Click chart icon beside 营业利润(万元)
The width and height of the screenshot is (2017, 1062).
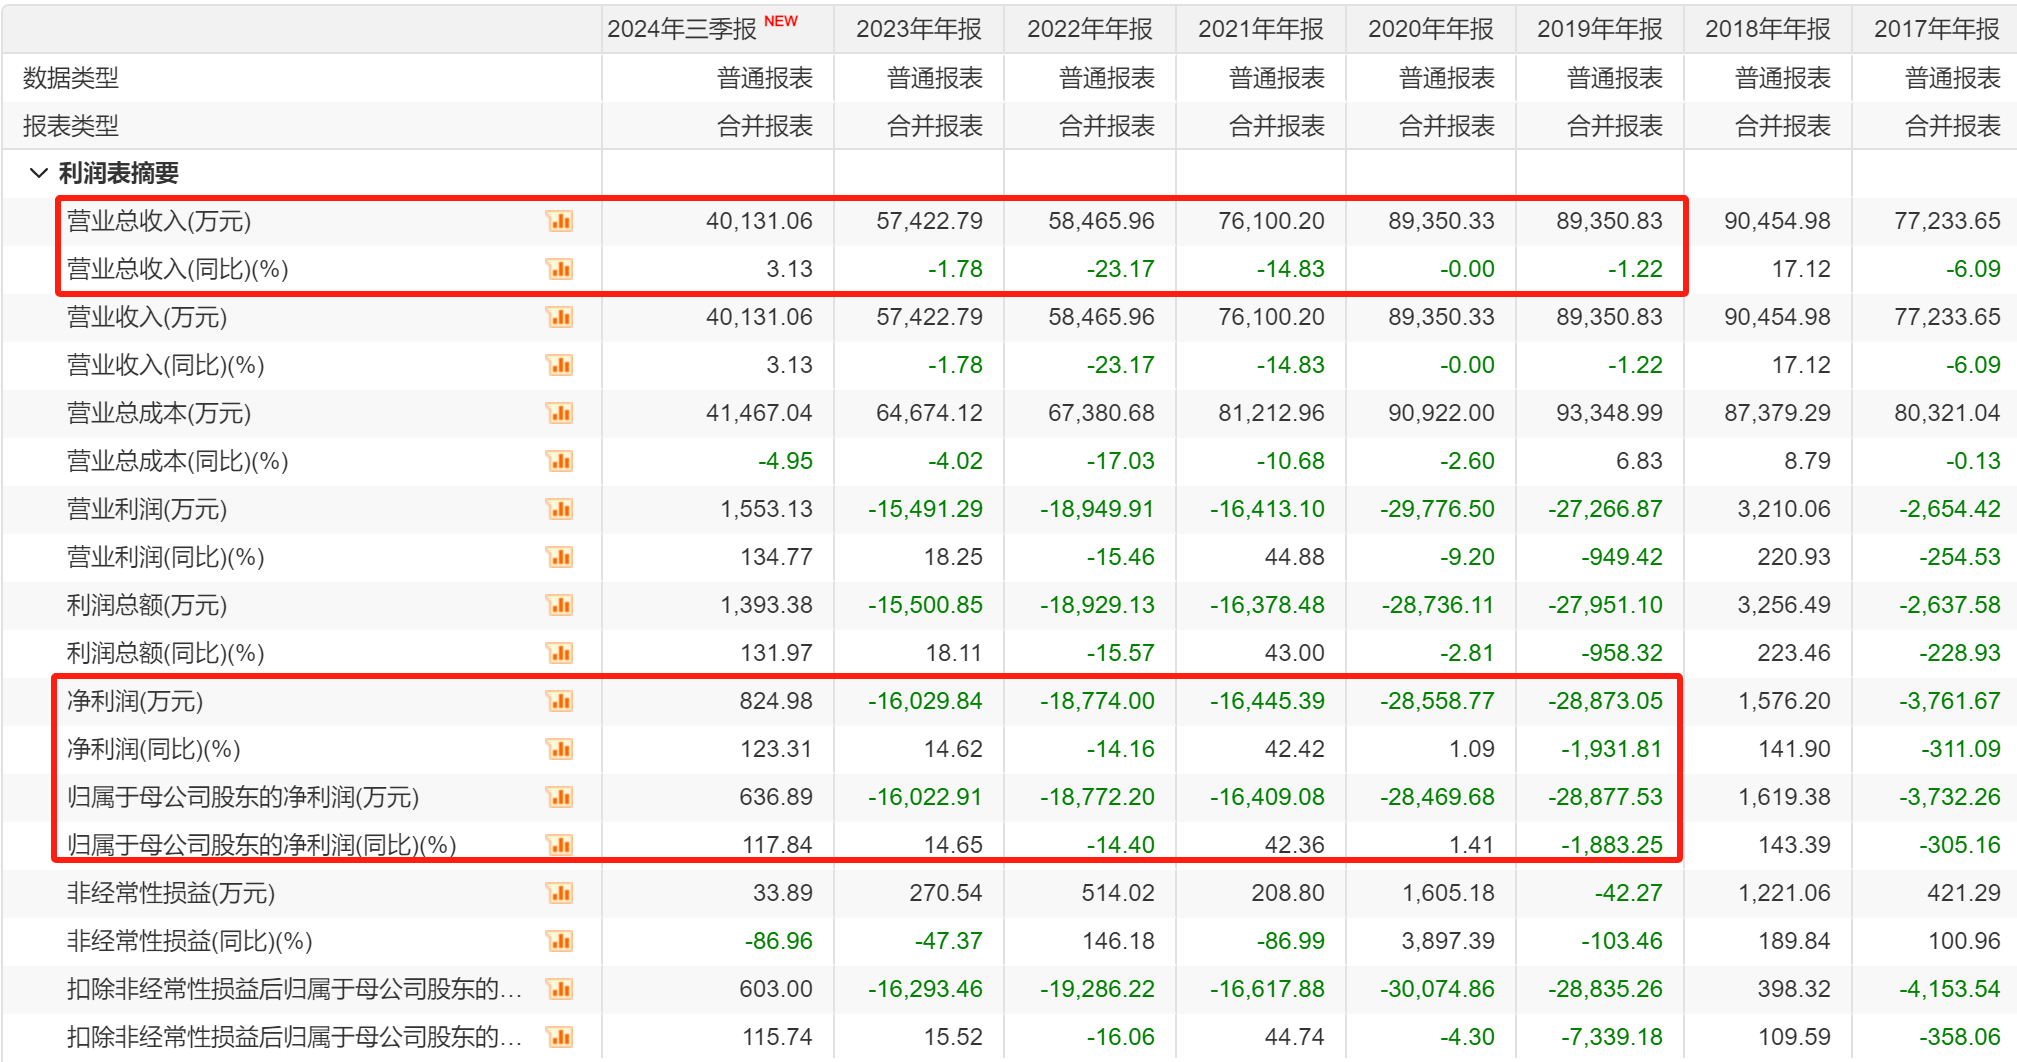(559, 509)
